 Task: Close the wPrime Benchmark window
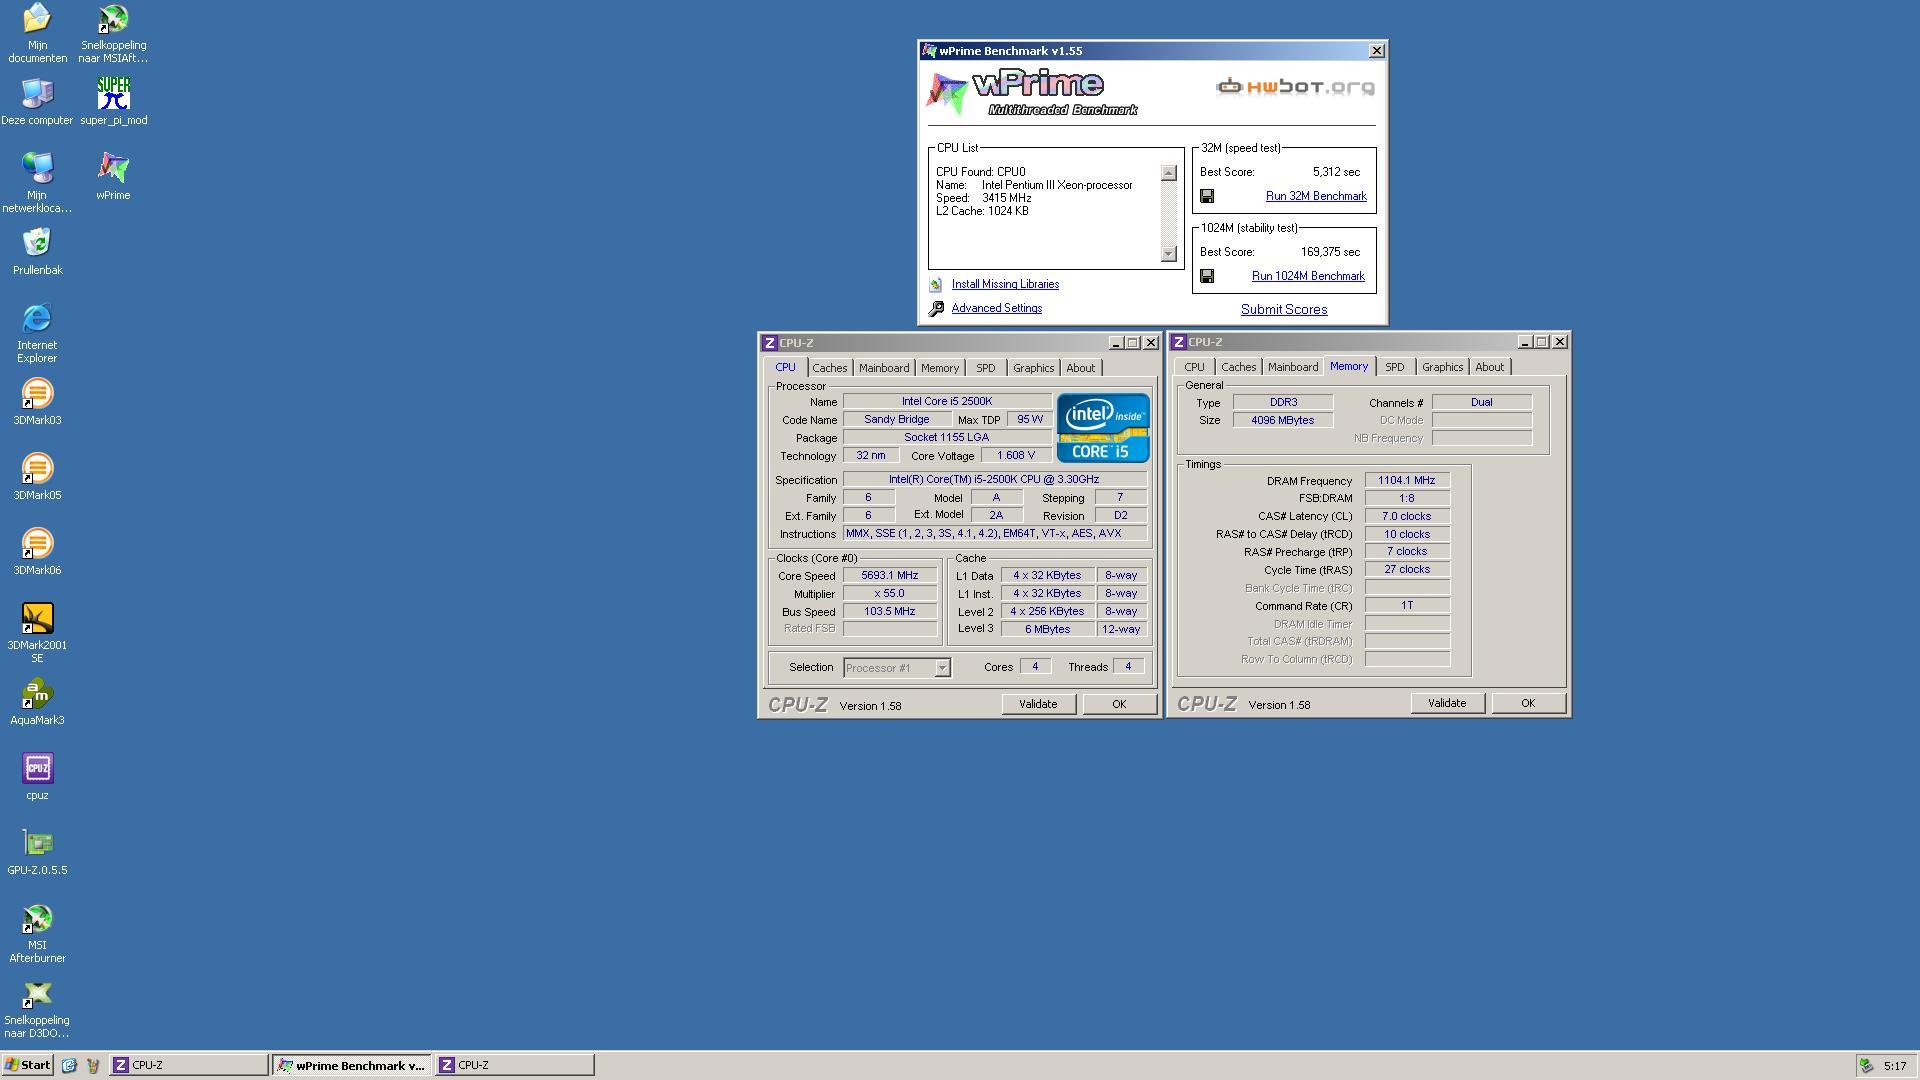pos(1377,51)
